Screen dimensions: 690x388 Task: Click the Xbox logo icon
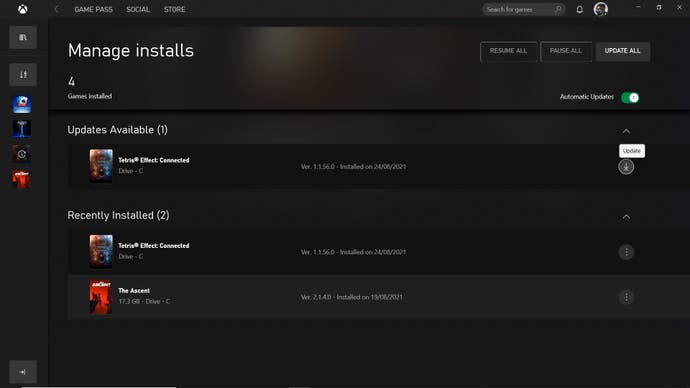[x=23, y=9]
